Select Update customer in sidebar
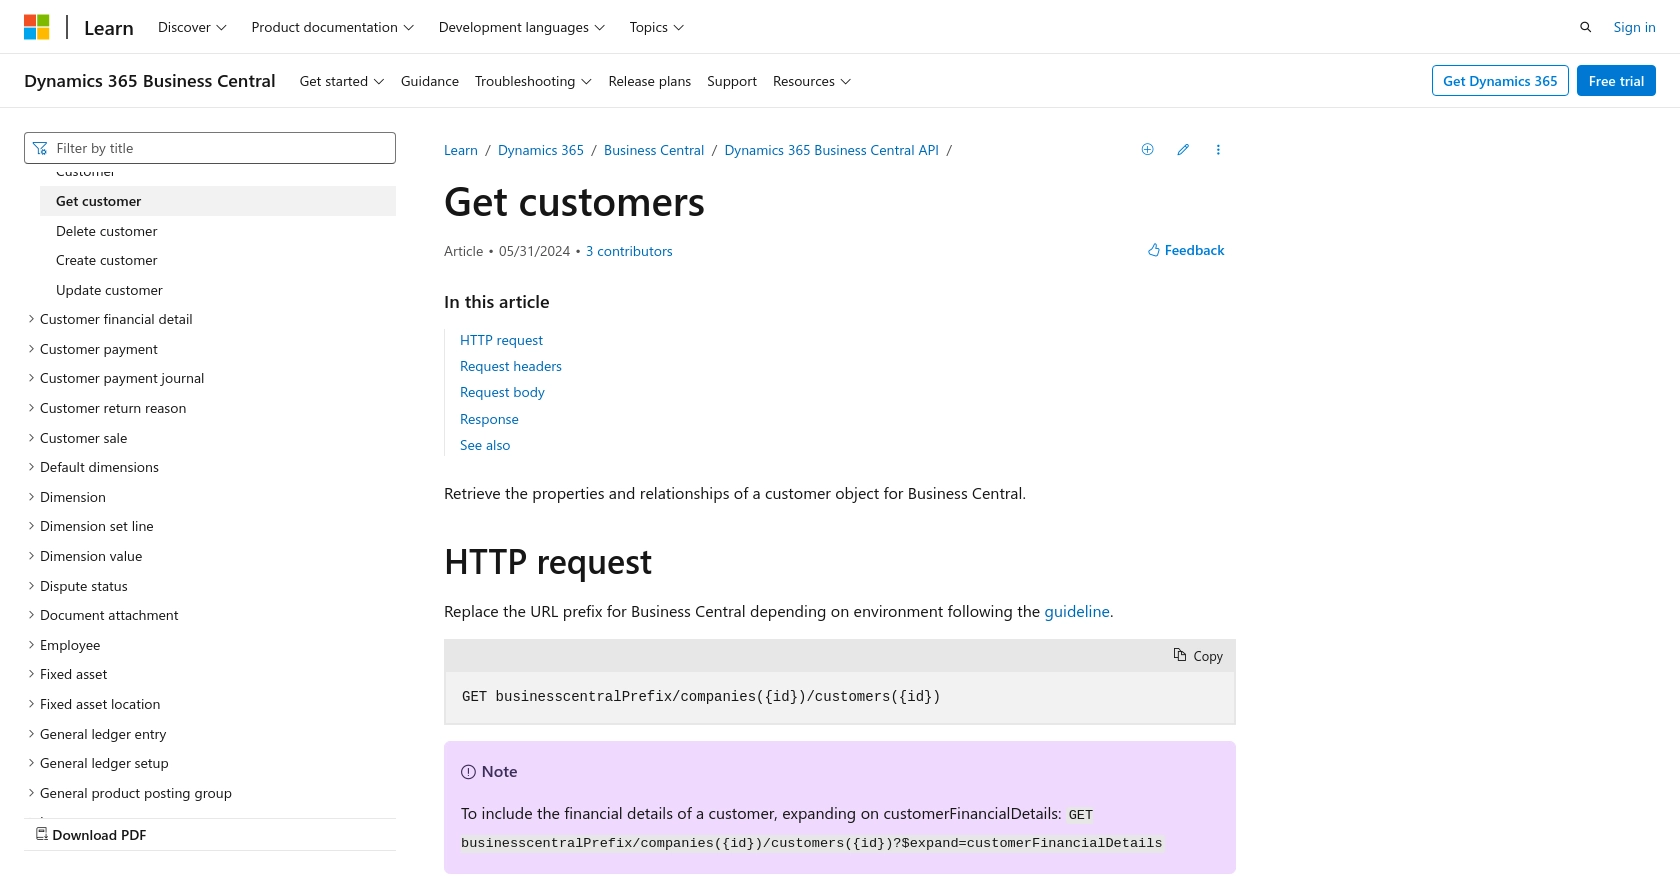Image resolution: width=1680 pixels, height=876 pixels. click(109, 290)
